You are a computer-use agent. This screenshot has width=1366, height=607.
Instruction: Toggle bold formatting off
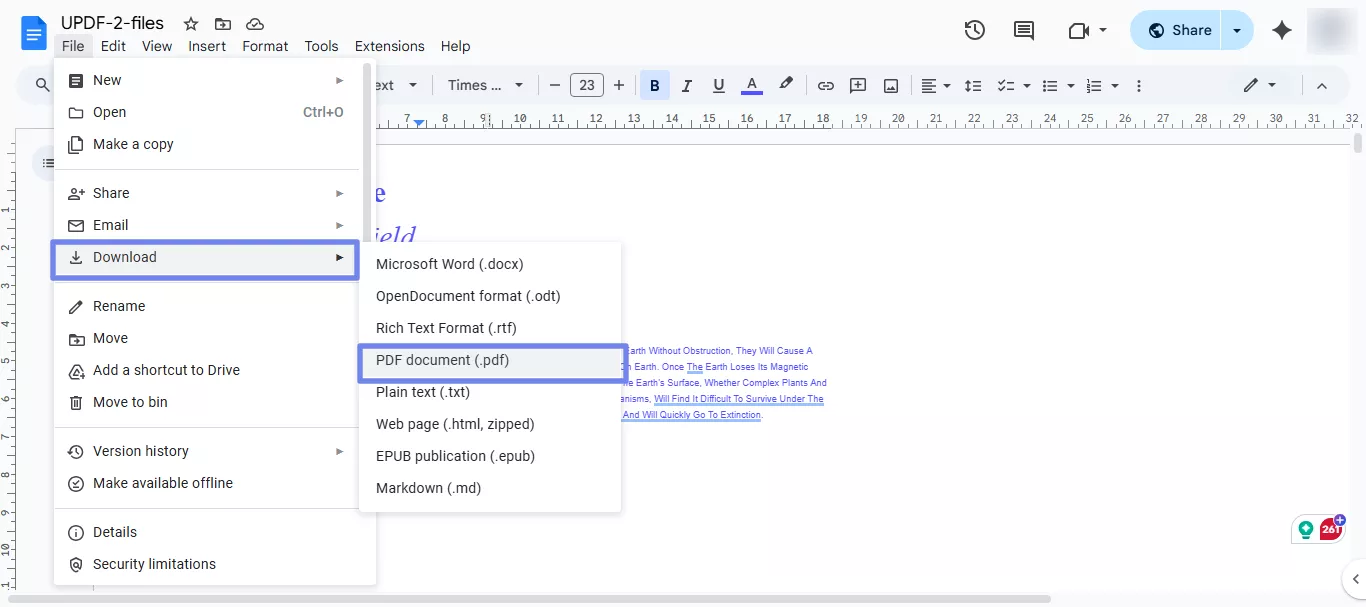pos(654,85)
